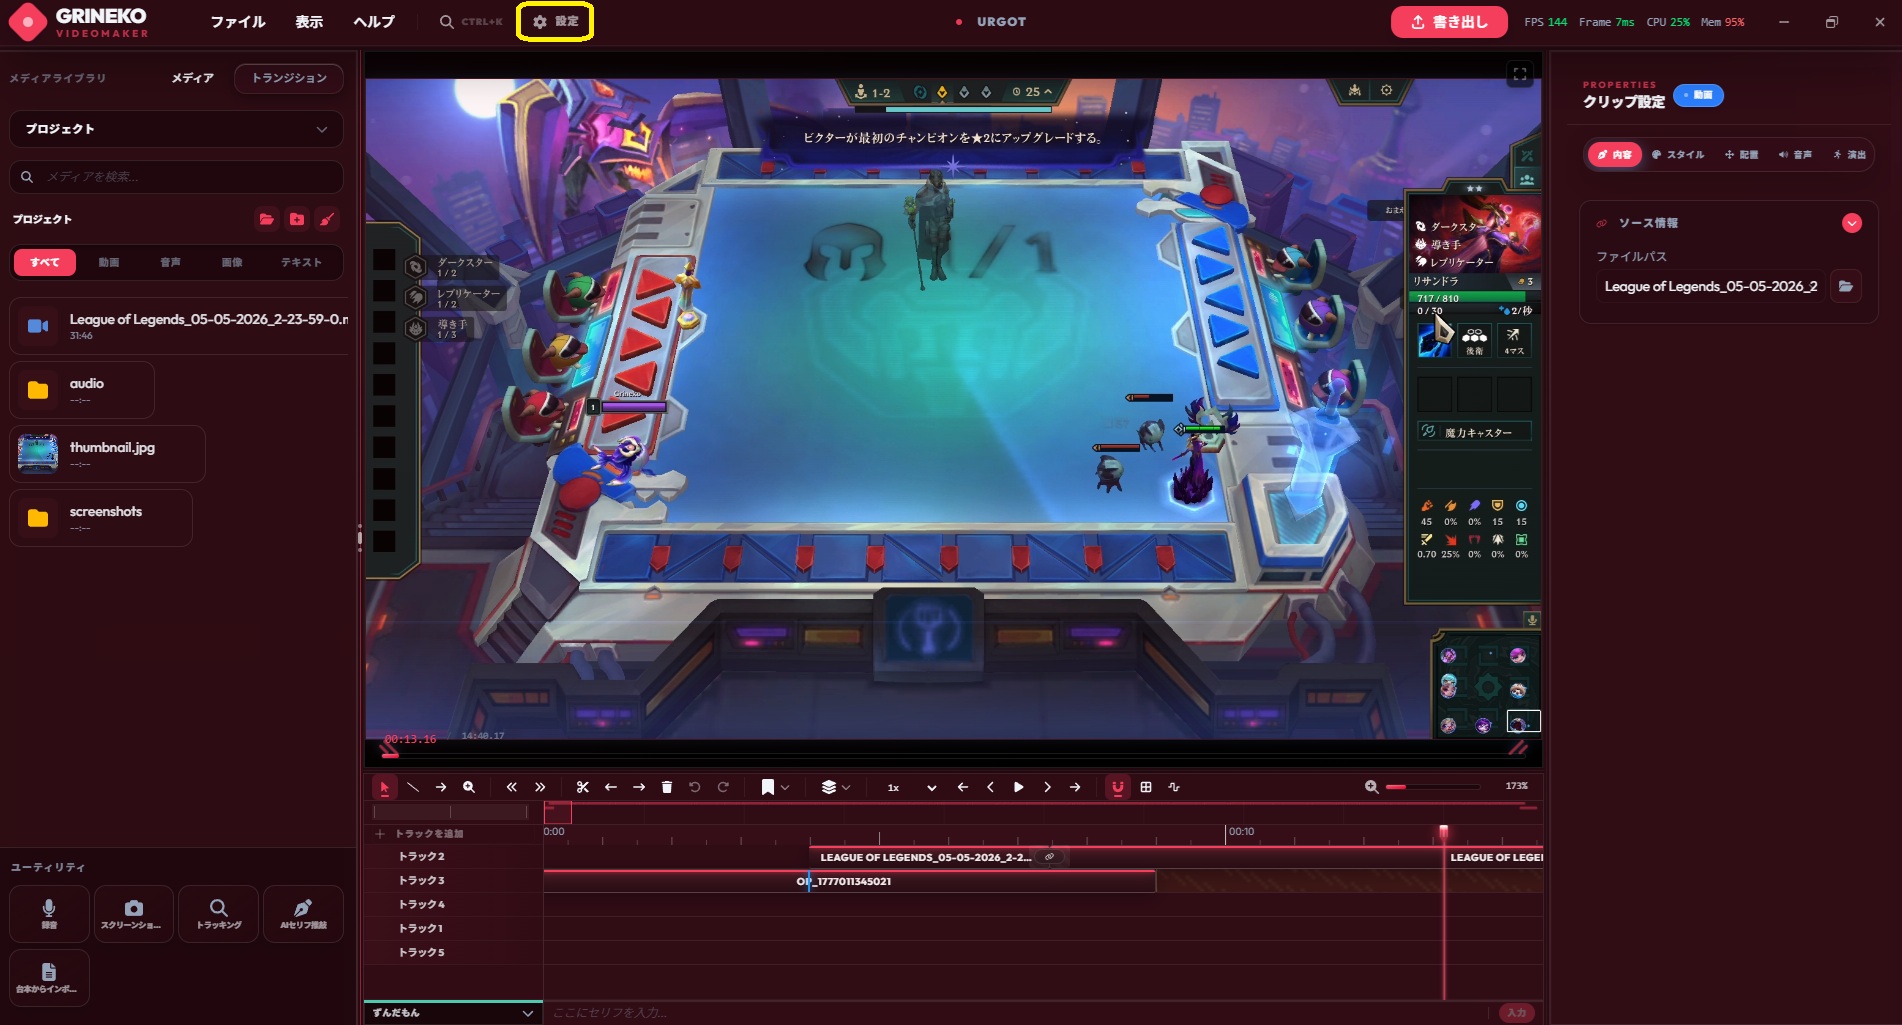This screenshot has height=1025, width=1902.
Task: Click the トラックを追加 add track button
Action: point(420,834)
